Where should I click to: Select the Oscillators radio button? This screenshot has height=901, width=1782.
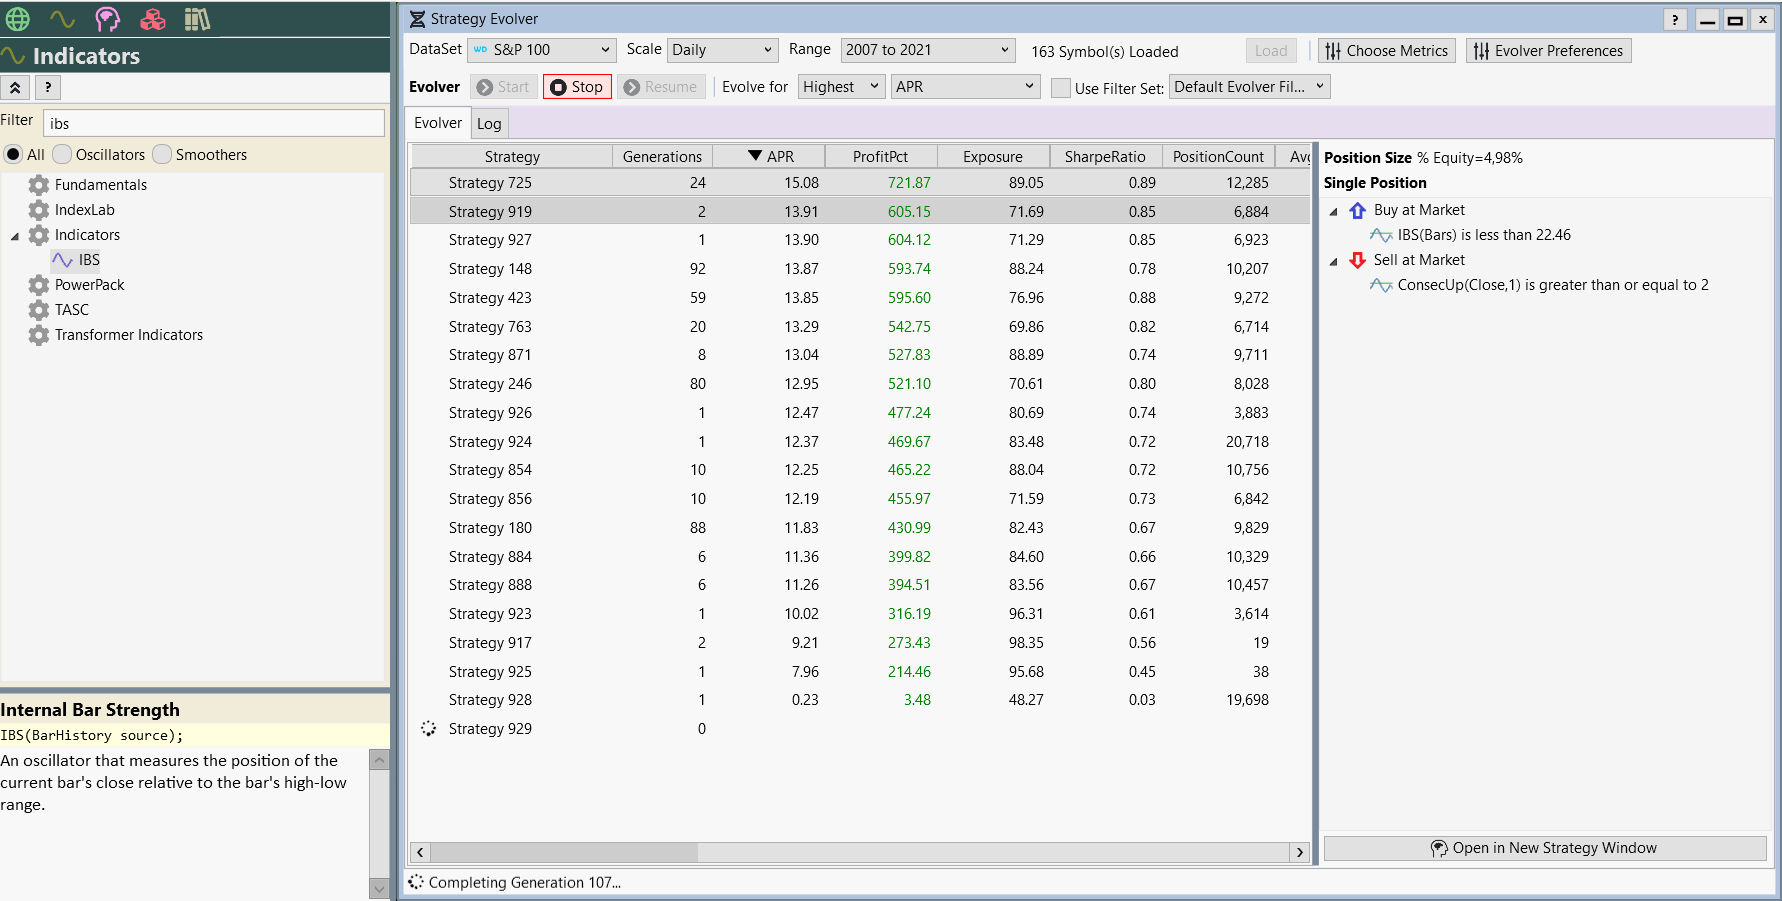pyautogui.click(x=61, y=154)
